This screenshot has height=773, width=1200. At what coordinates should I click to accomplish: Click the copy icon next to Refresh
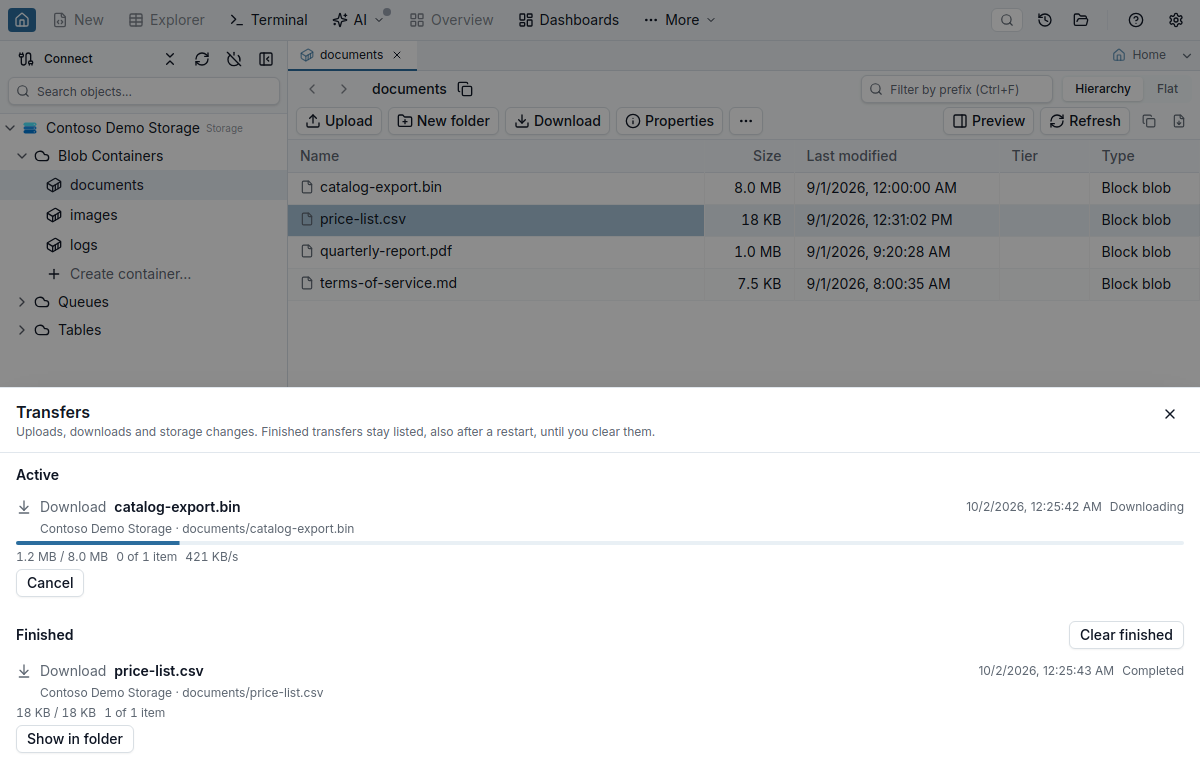[x=1149, y=121]
